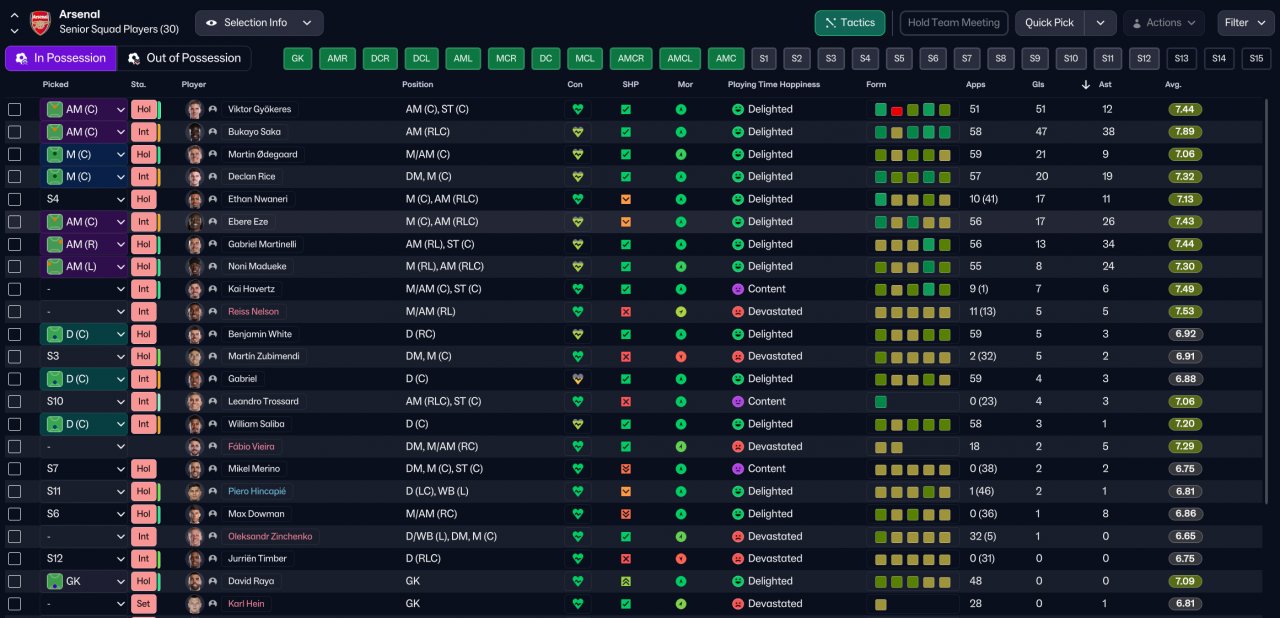Click the Arsenal club badge icon
Viewport: 1280px width, 618px height.
click(40, 22)
